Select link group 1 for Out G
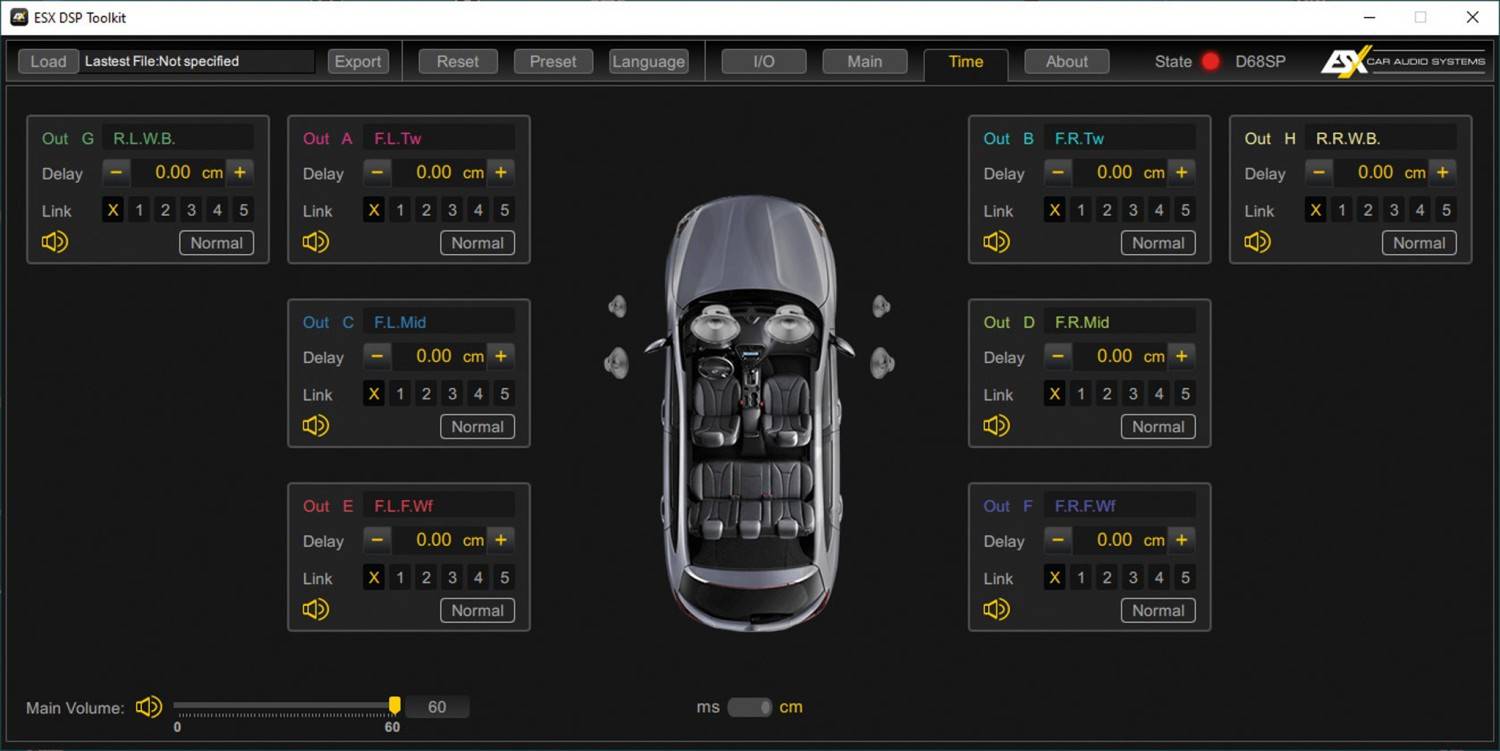 click(139, 210)
